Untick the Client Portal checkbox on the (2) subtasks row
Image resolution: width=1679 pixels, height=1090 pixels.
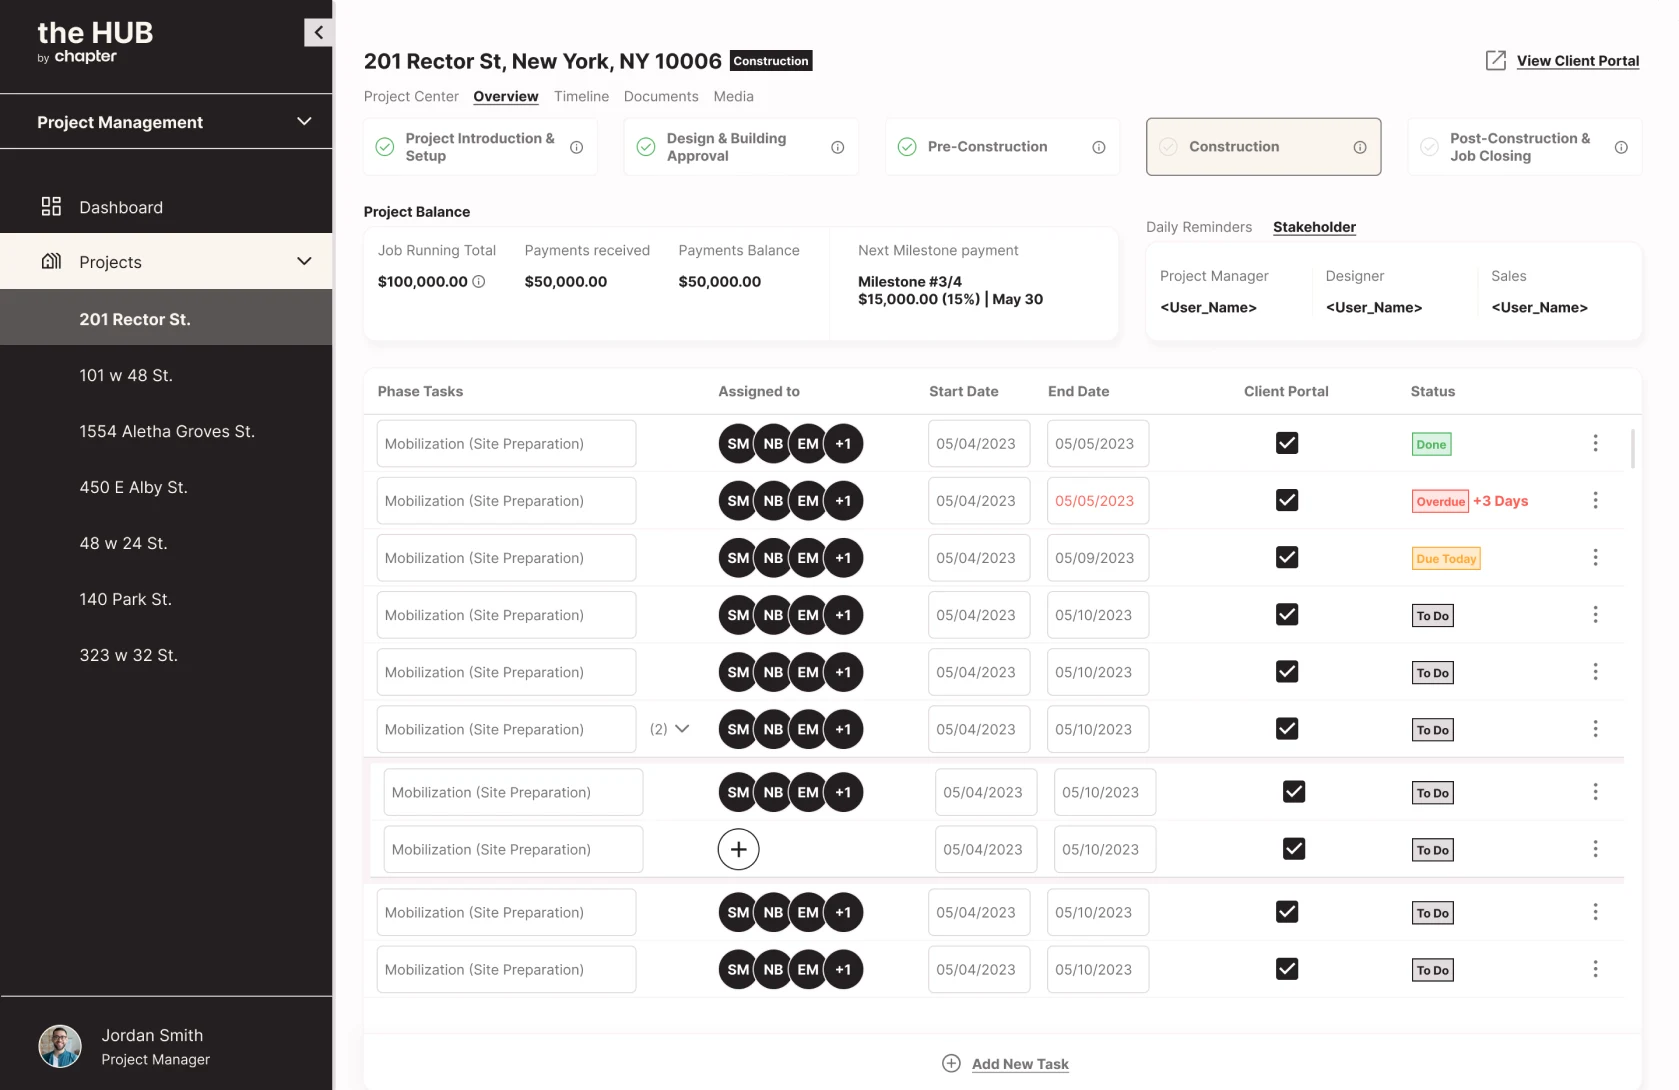(x=1287, y=729)
